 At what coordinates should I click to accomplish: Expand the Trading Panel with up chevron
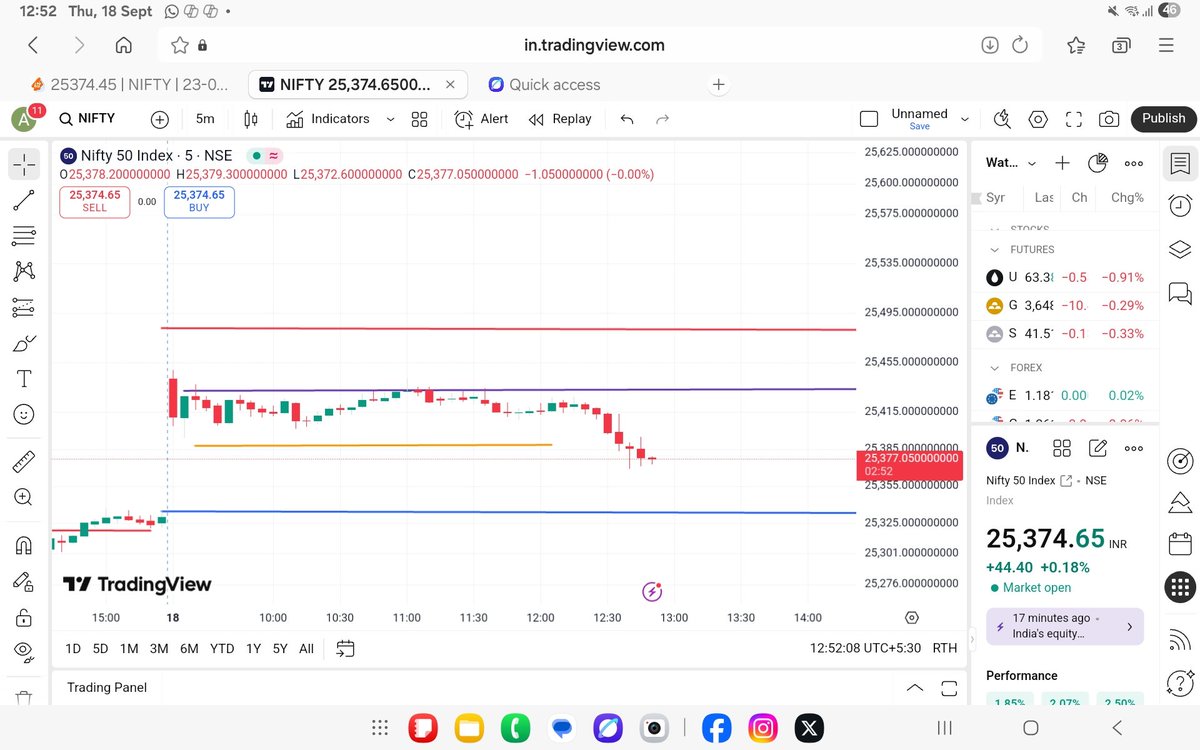[914, 688]
